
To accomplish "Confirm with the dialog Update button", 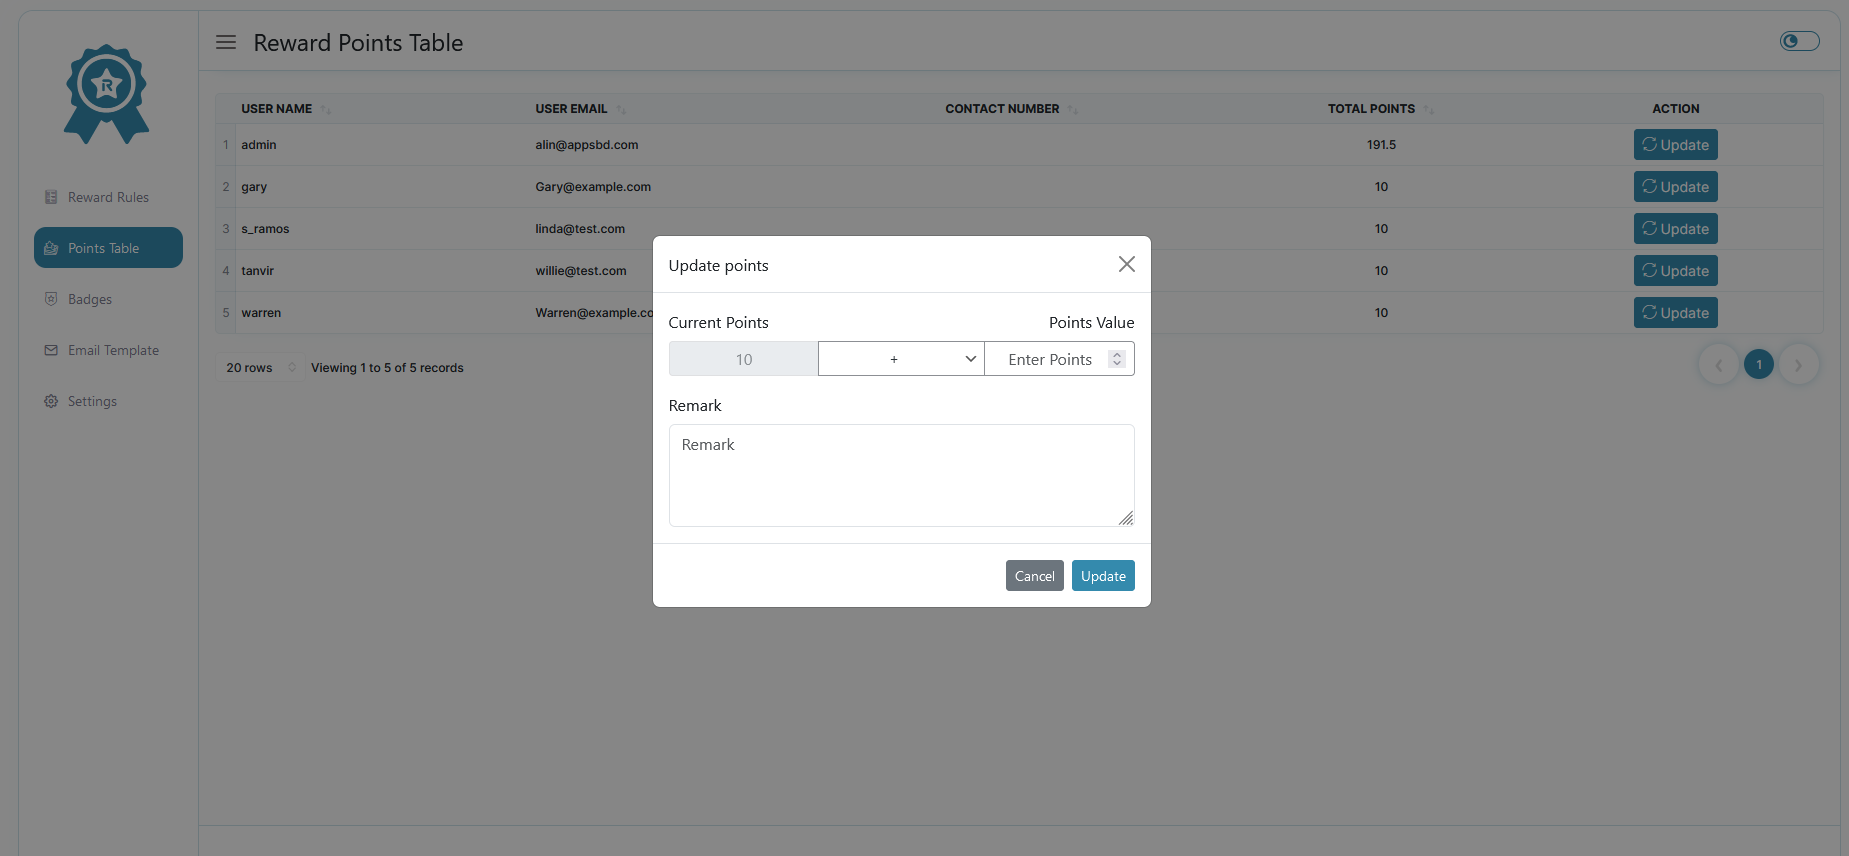I will click(1103, 576).
